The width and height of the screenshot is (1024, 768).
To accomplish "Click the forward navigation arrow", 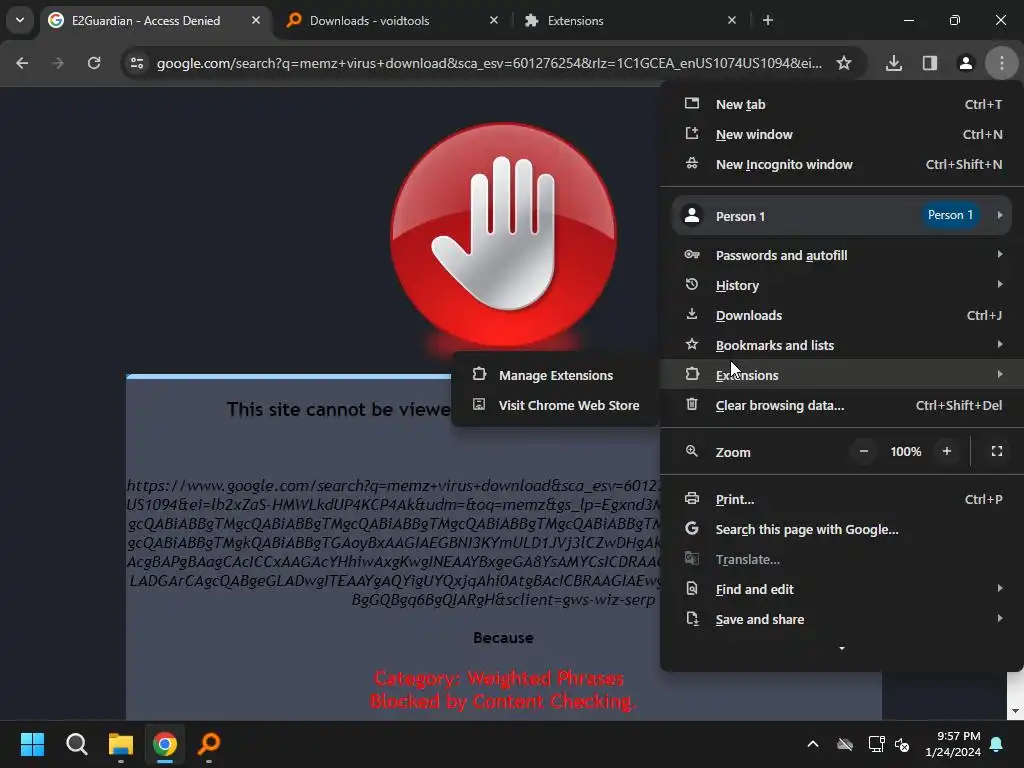I will [58, 63].
